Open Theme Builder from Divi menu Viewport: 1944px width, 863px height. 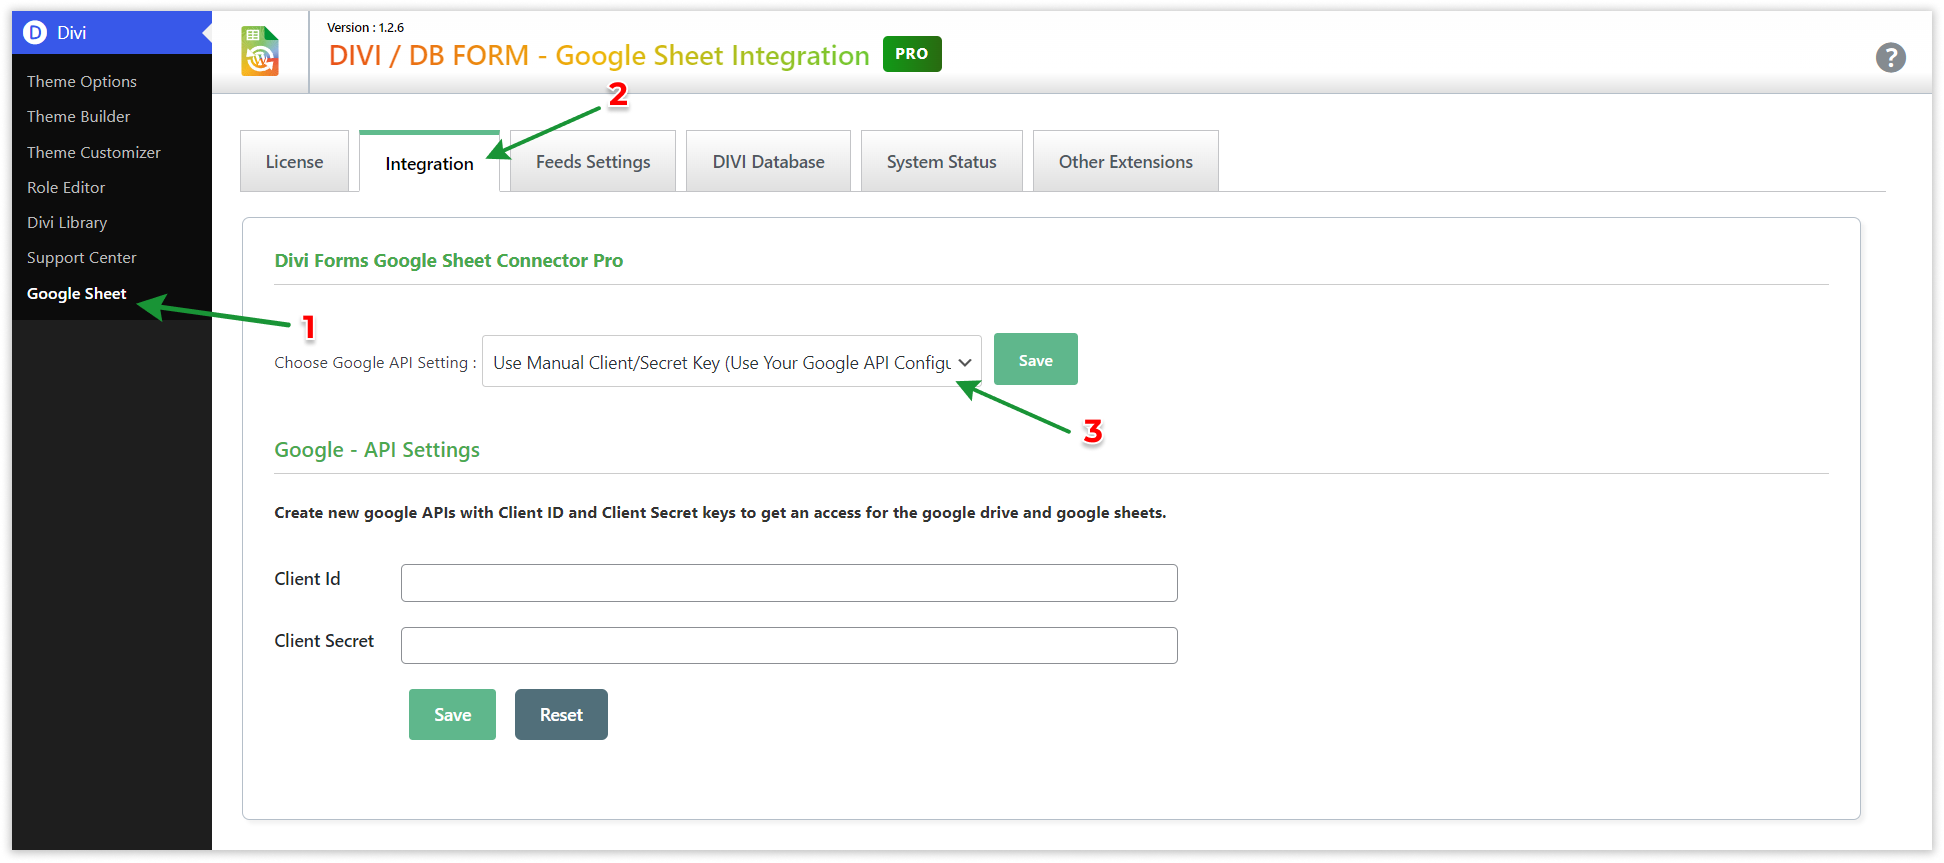(79, 117)
